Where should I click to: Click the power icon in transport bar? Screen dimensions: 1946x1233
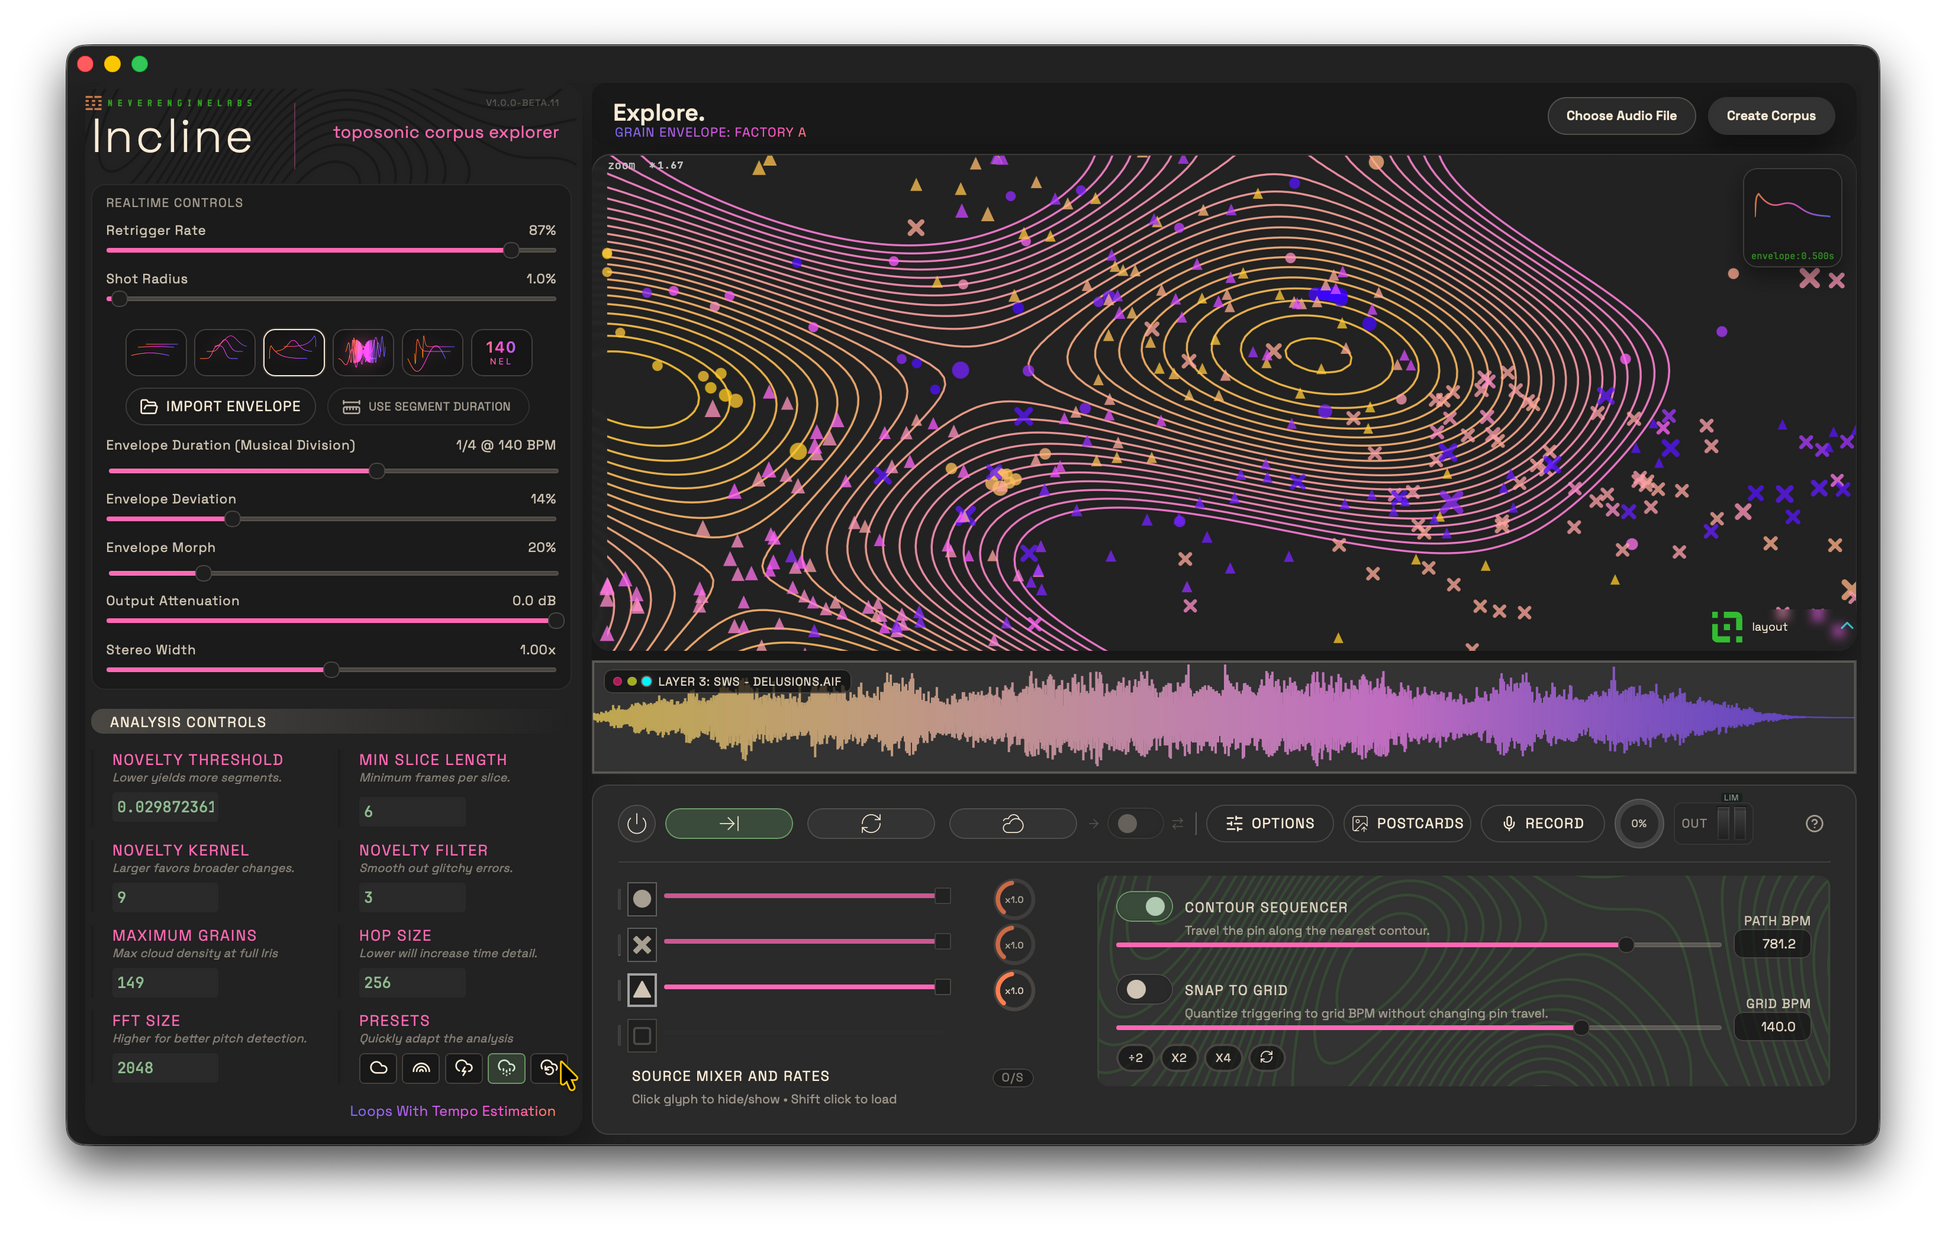click(x=637, y=824)
